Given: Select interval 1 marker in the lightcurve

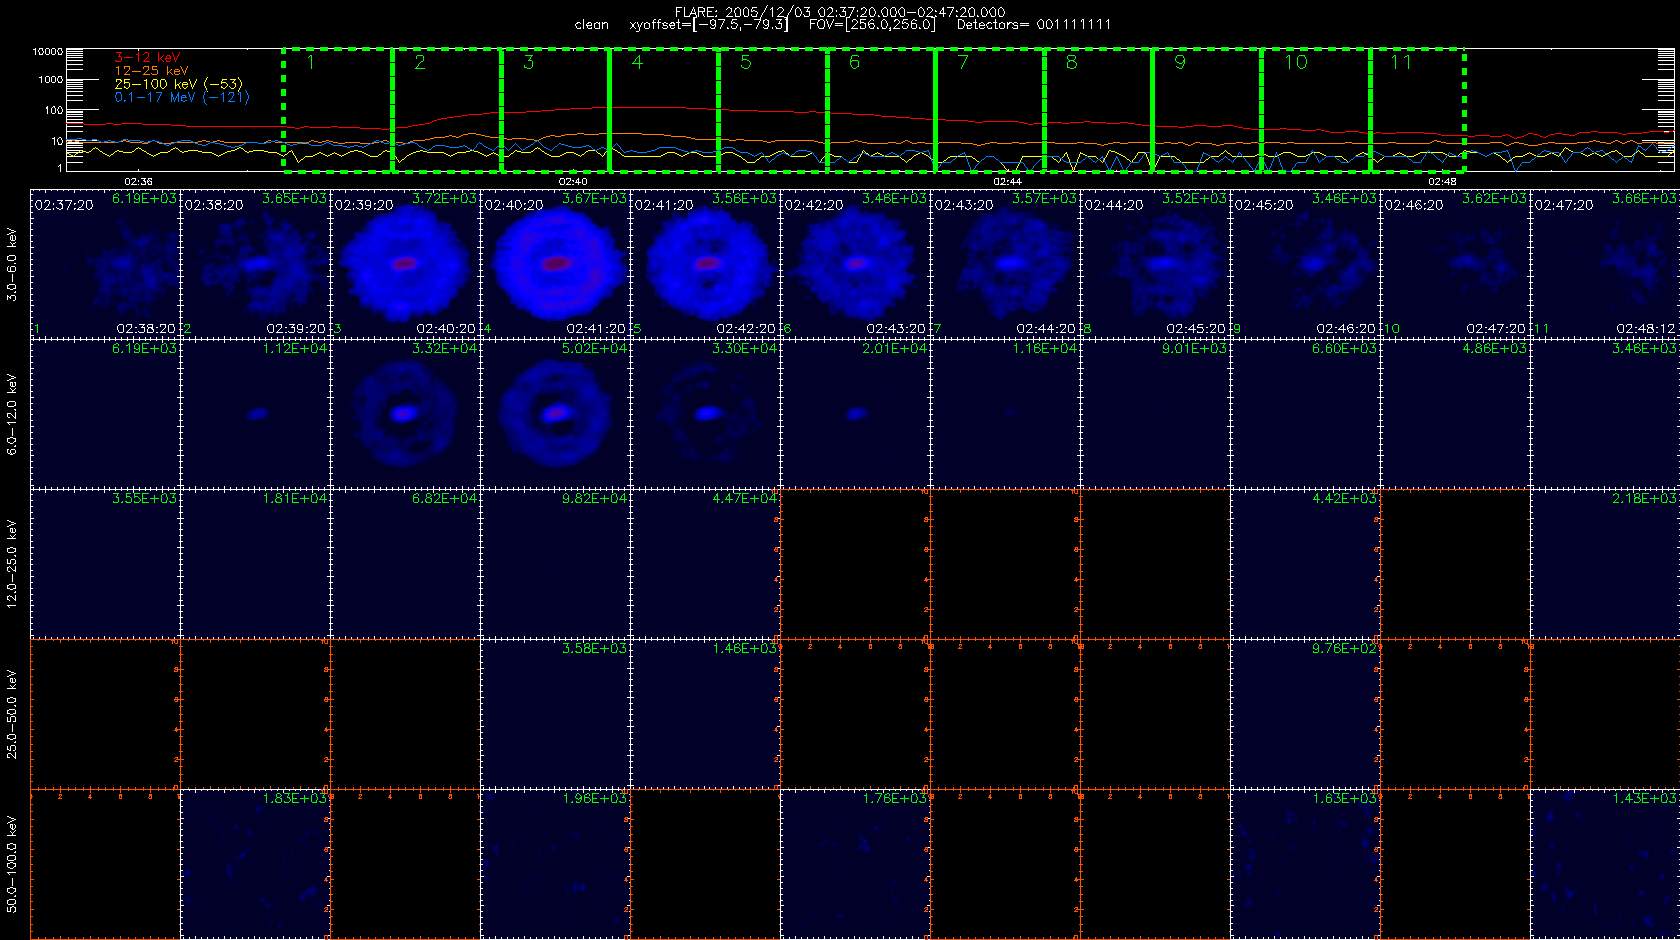Looking at the screenshot, I should click(311, 62).
